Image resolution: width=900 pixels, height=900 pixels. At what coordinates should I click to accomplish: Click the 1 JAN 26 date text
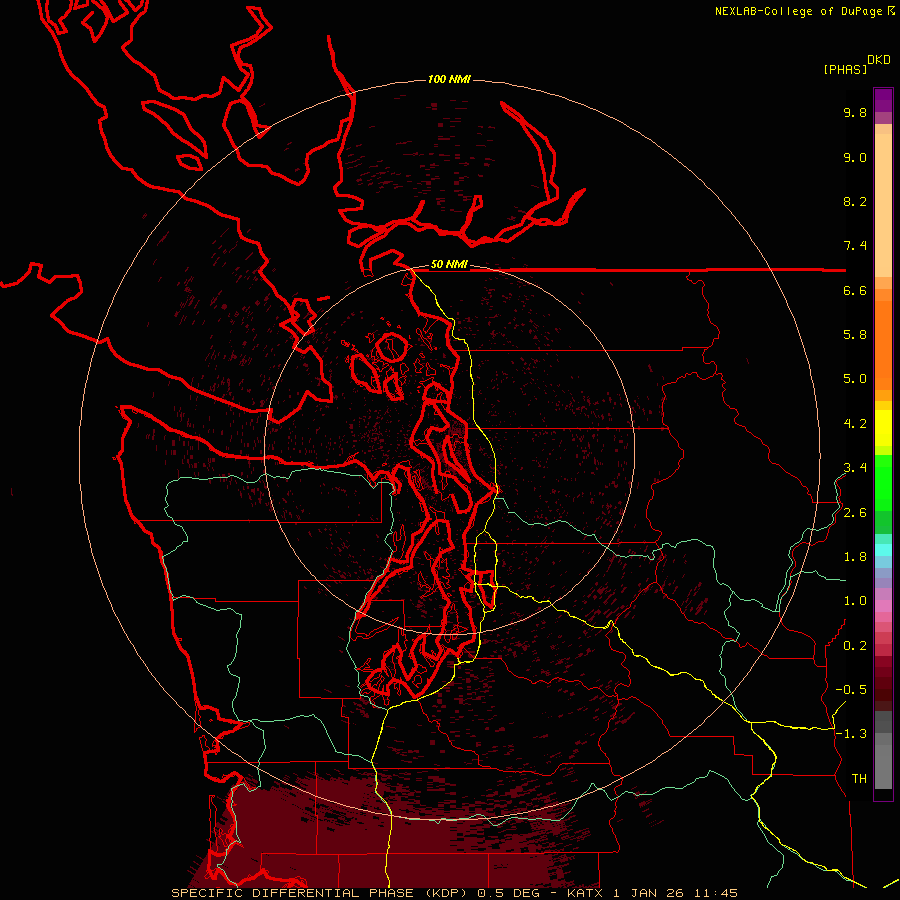(649, 893)
